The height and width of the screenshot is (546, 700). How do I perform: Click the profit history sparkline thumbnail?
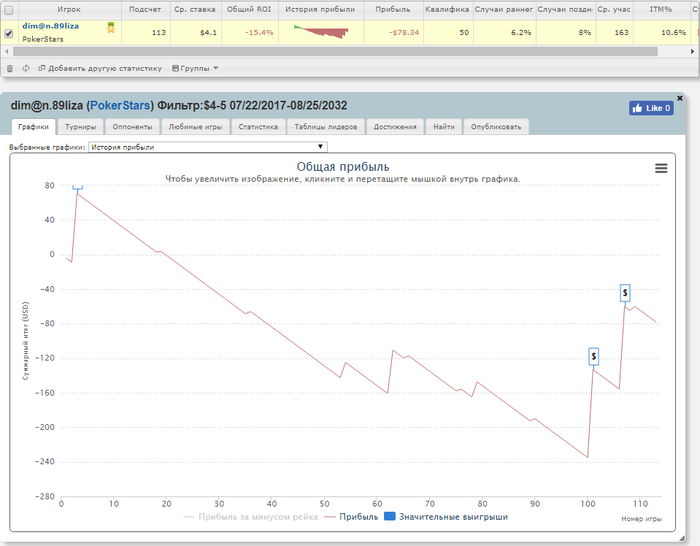321,32
